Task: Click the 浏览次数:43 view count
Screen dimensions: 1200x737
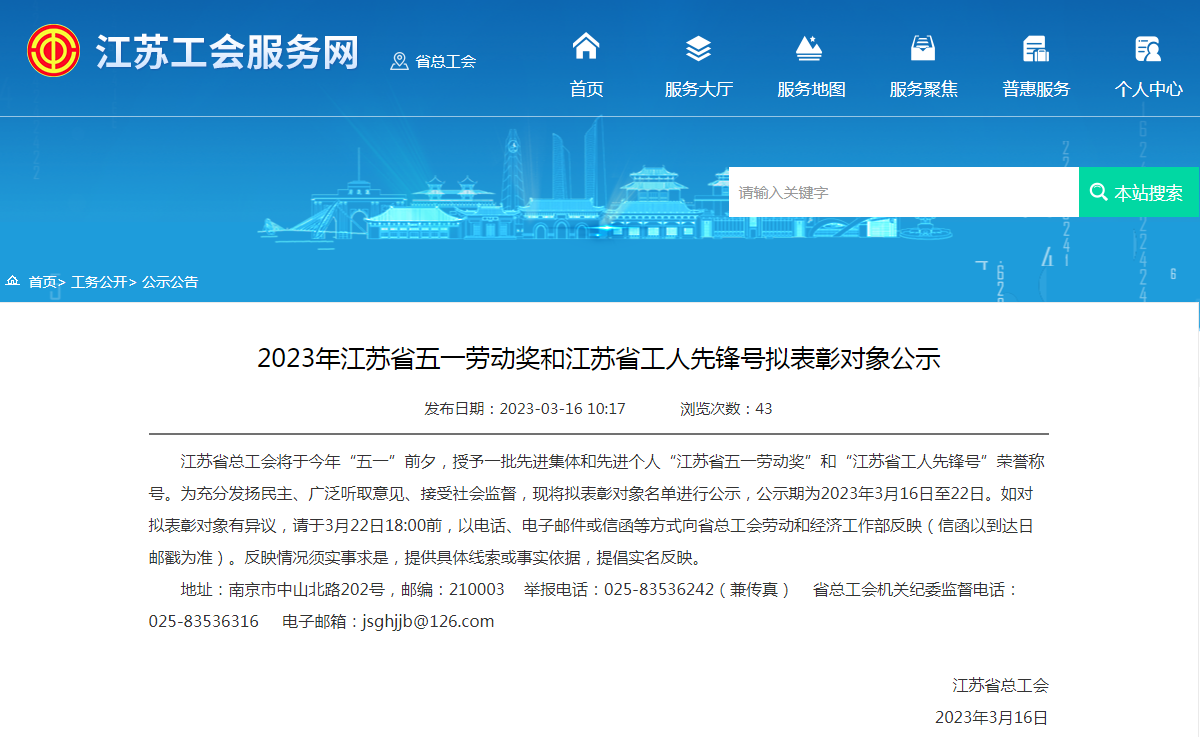Action: coord(726,408)
